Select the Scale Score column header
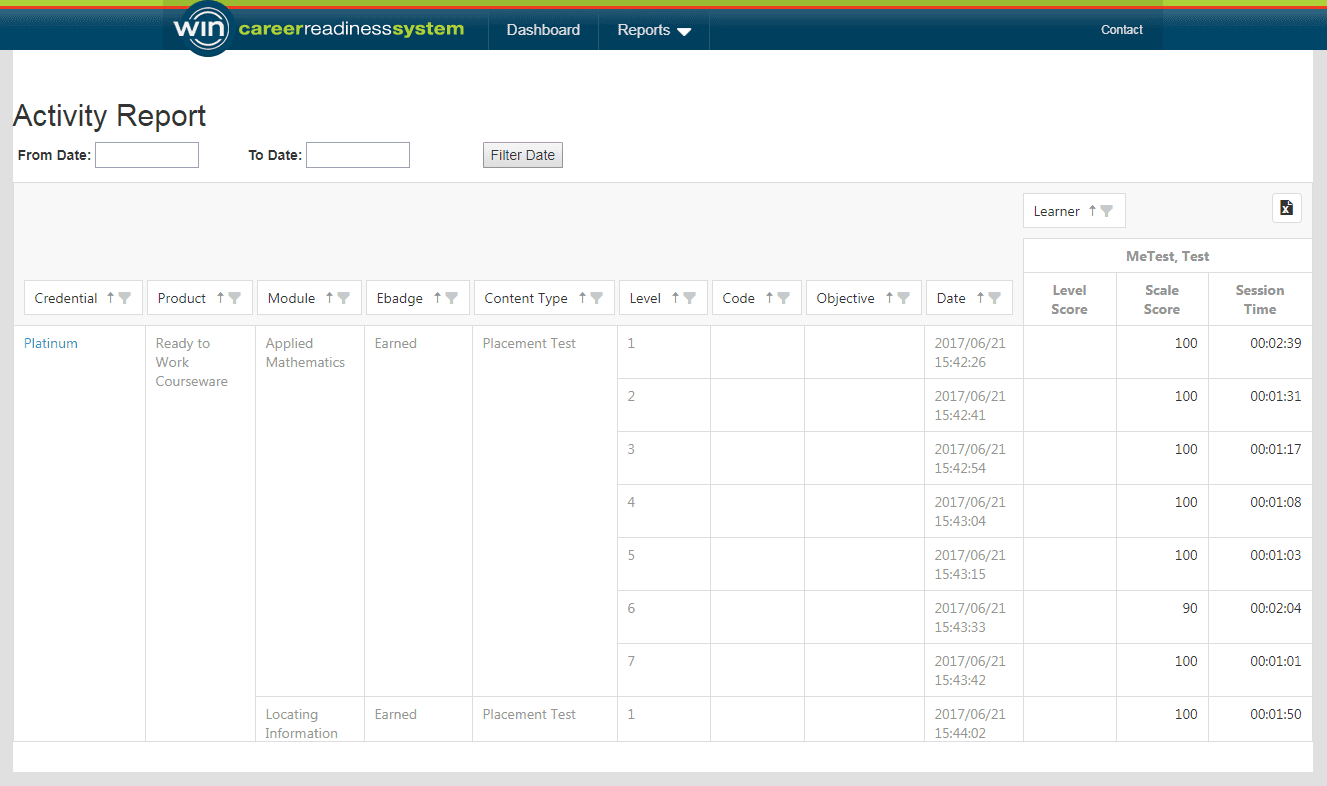This screenshot has width=1327, height=786. (x=1162, y=300)
